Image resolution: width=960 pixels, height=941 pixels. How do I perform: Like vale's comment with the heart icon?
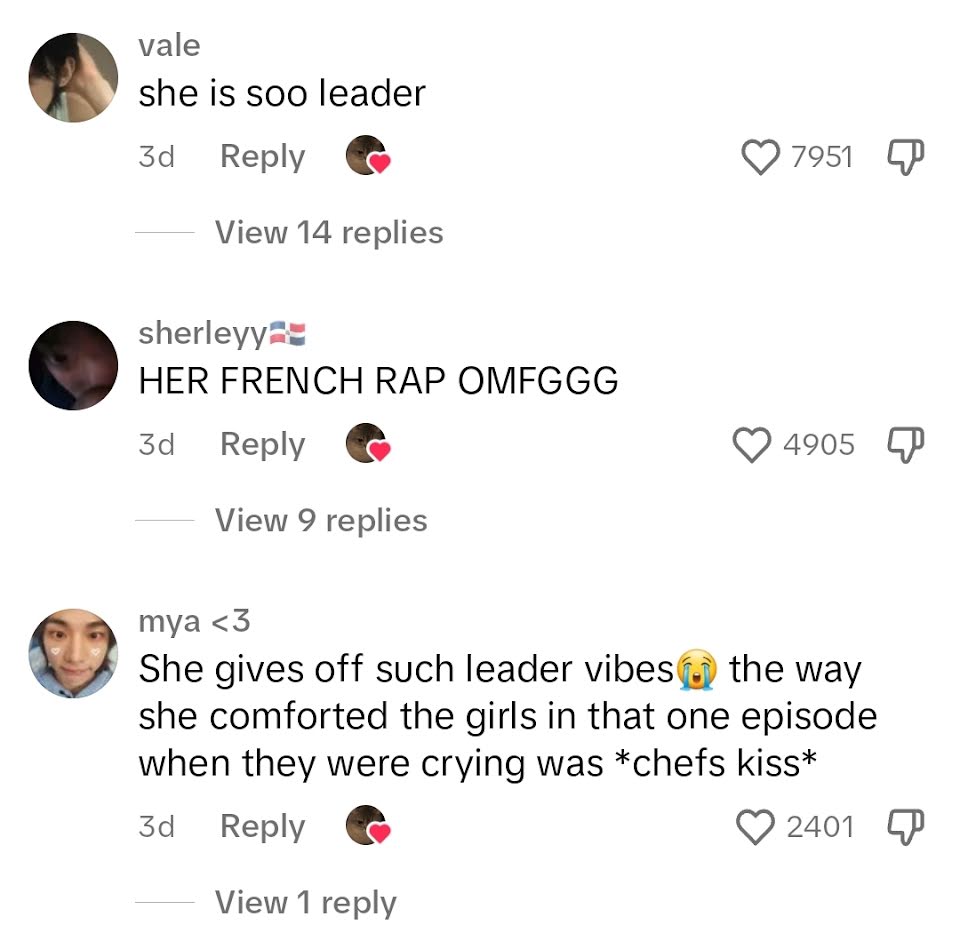tap(760, 157)
